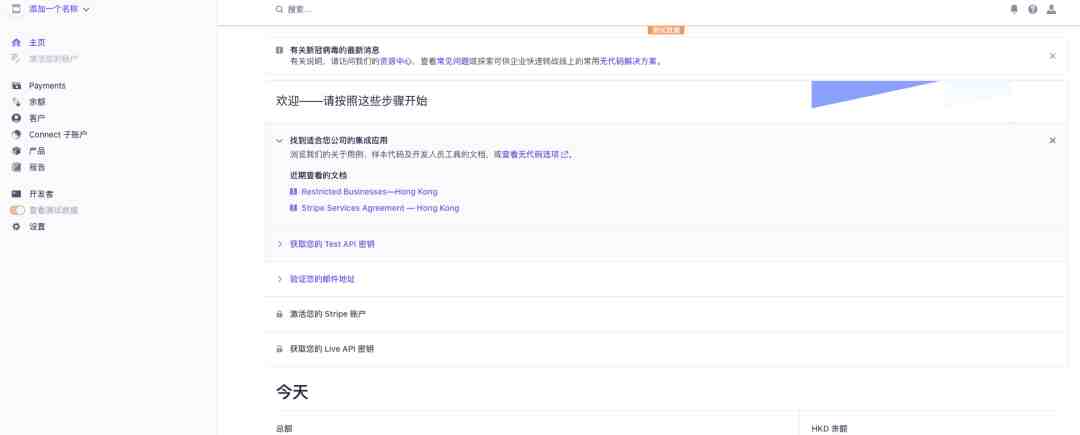Open Connect 子账户 in the sidebar
The width and height of the screenshot is (1080, 435).
coord(58,134)
